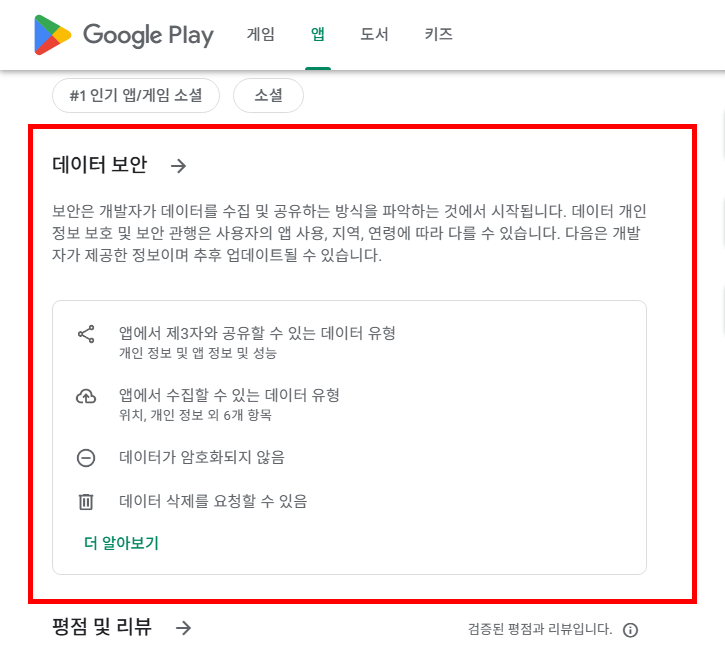Click the text 개인 정보 및 앱 정보 및 성능
This screenshot has height=647, width=725.
(198, 353)
